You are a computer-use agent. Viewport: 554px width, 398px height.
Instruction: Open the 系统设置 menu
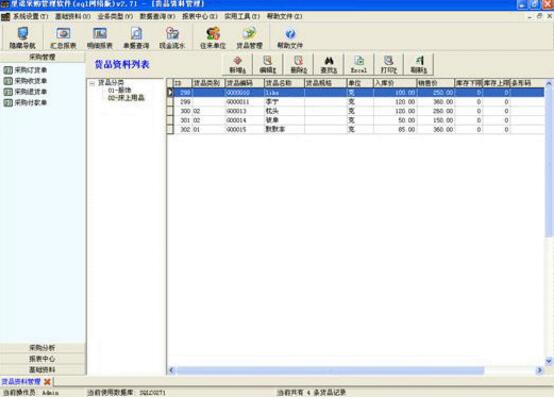[30, 17]
